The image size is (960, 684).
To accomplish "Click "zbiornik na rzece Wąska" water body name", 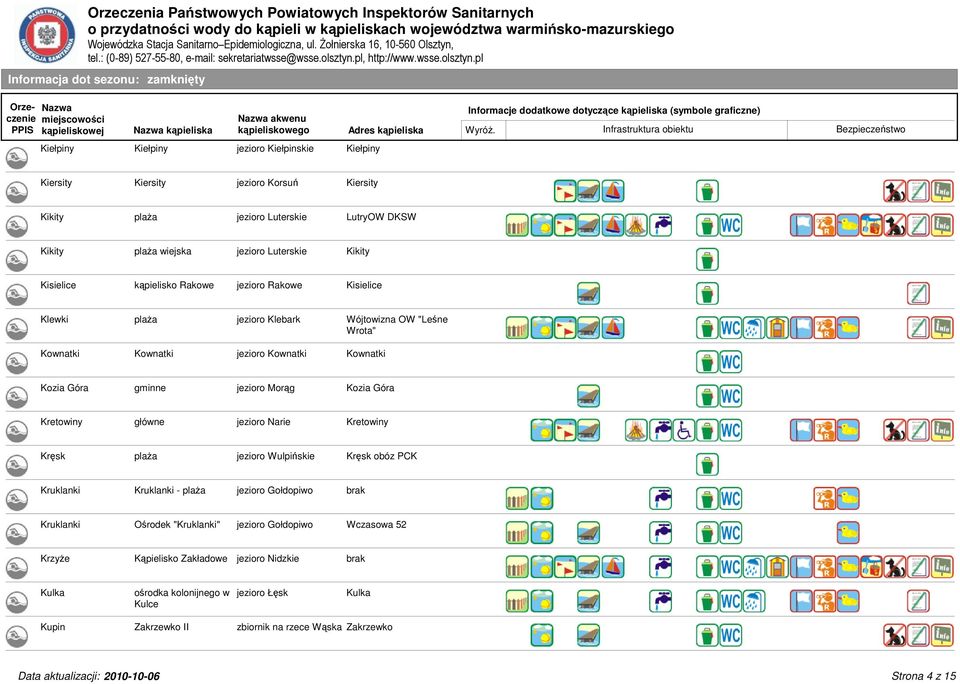I will click(289, 628).
